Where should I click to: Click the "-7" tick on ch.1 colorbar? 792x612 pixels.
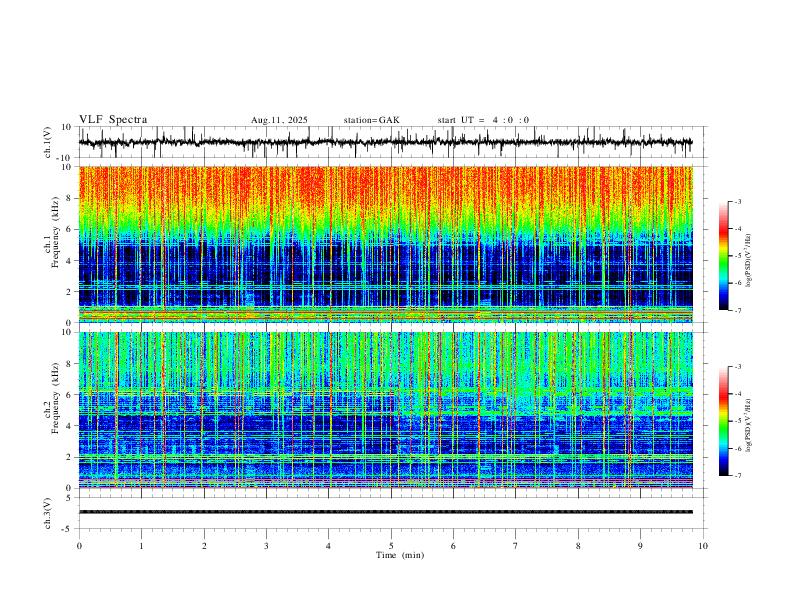737,310
